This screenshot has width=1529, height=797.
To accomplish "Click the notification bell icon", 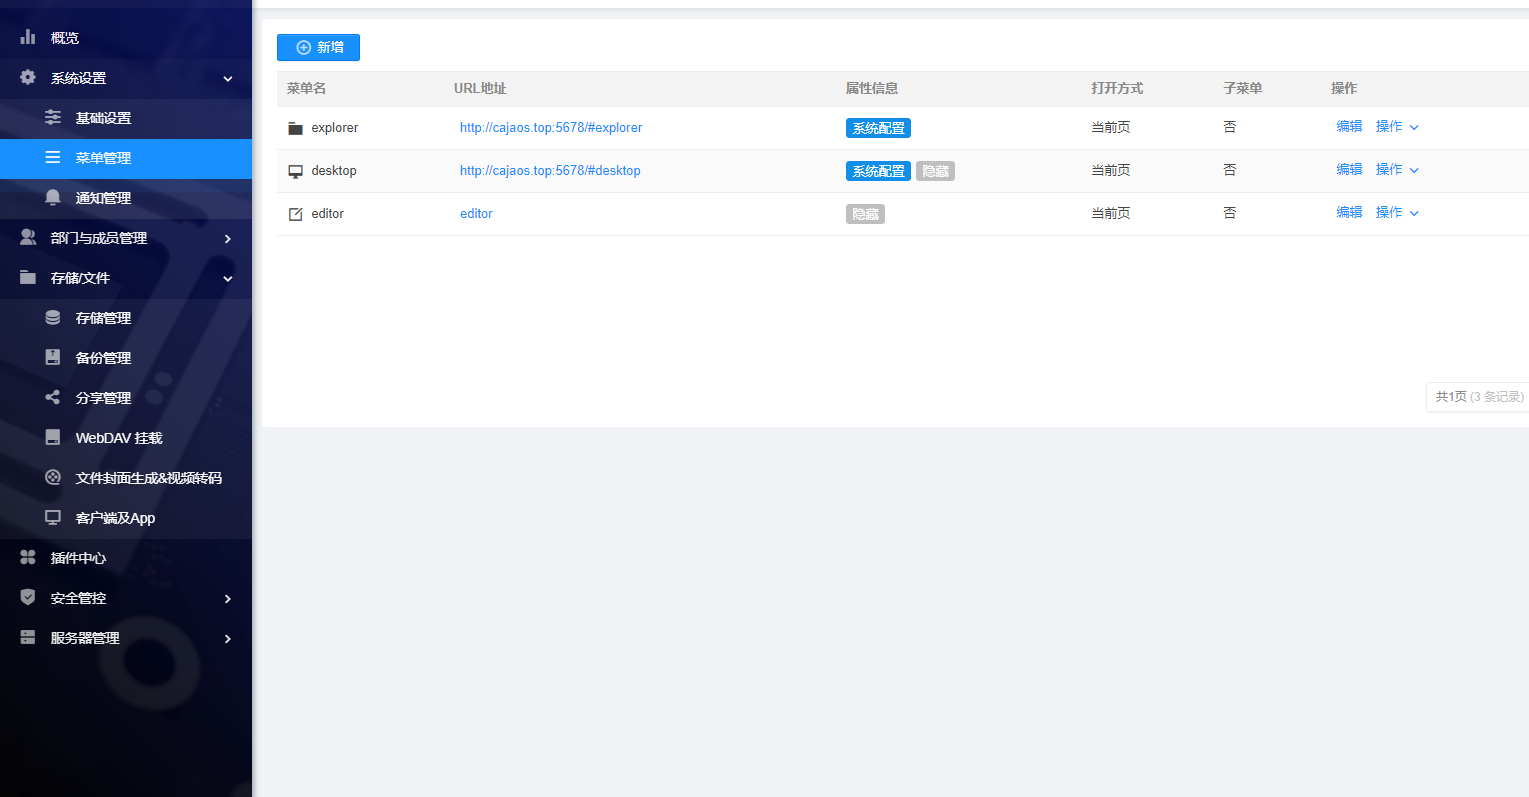I will tap(53, 197).
